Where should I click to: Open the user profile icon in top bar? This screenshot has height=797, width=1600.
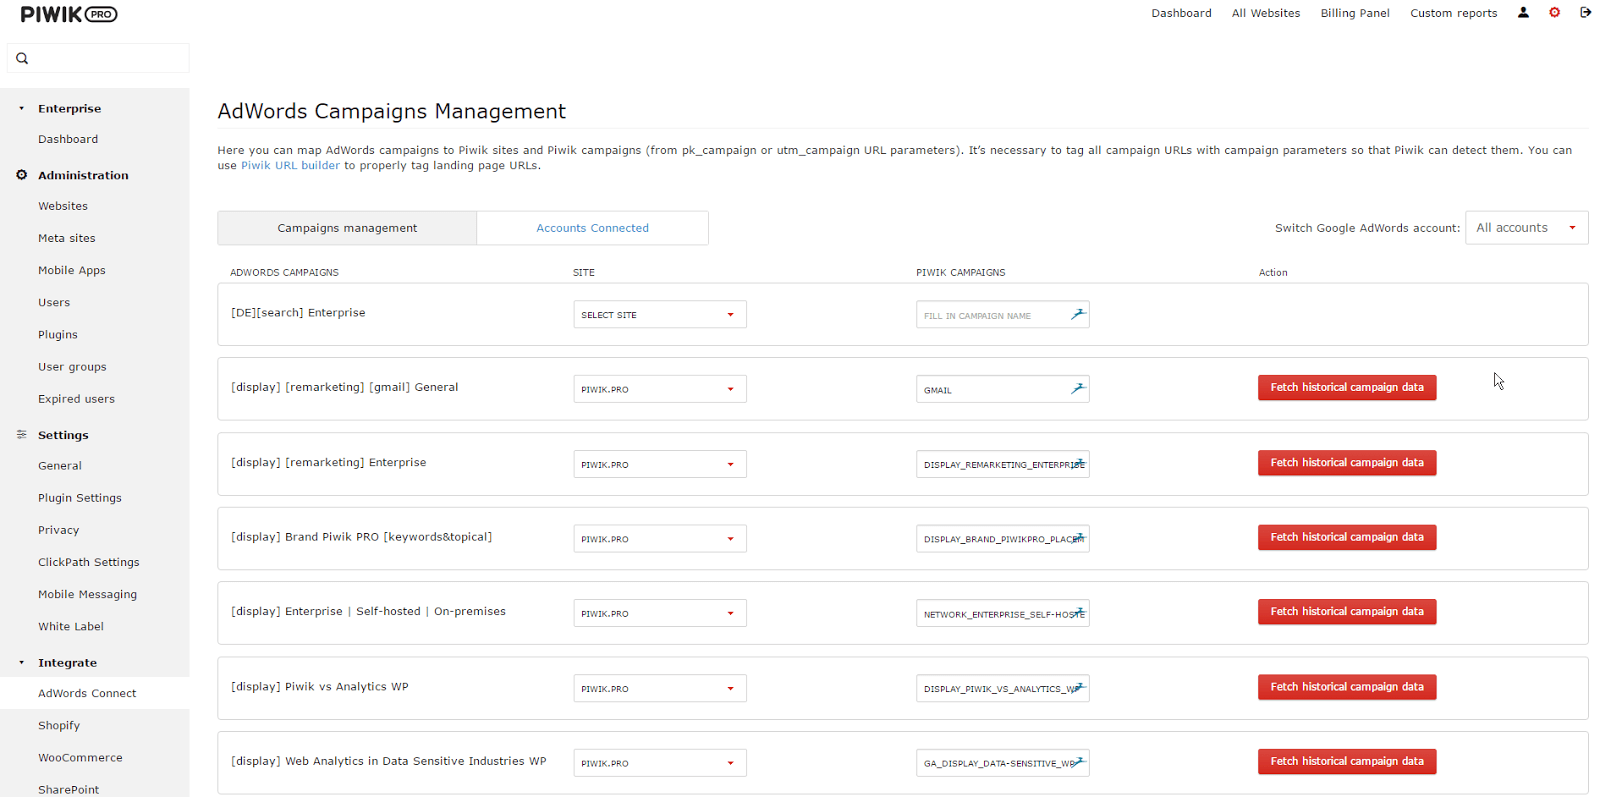[x=1523, y=13]
